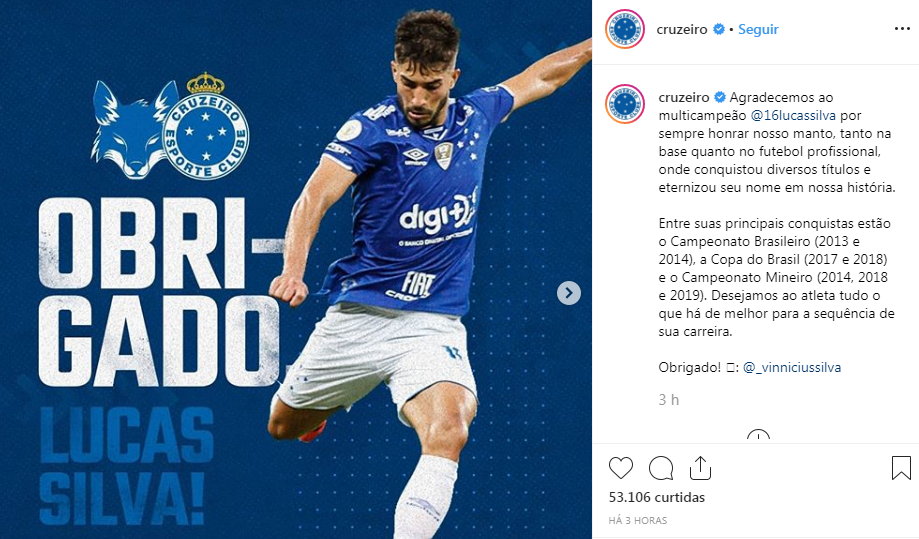Open the @16lucassilva mention link

tap(792, 115)
